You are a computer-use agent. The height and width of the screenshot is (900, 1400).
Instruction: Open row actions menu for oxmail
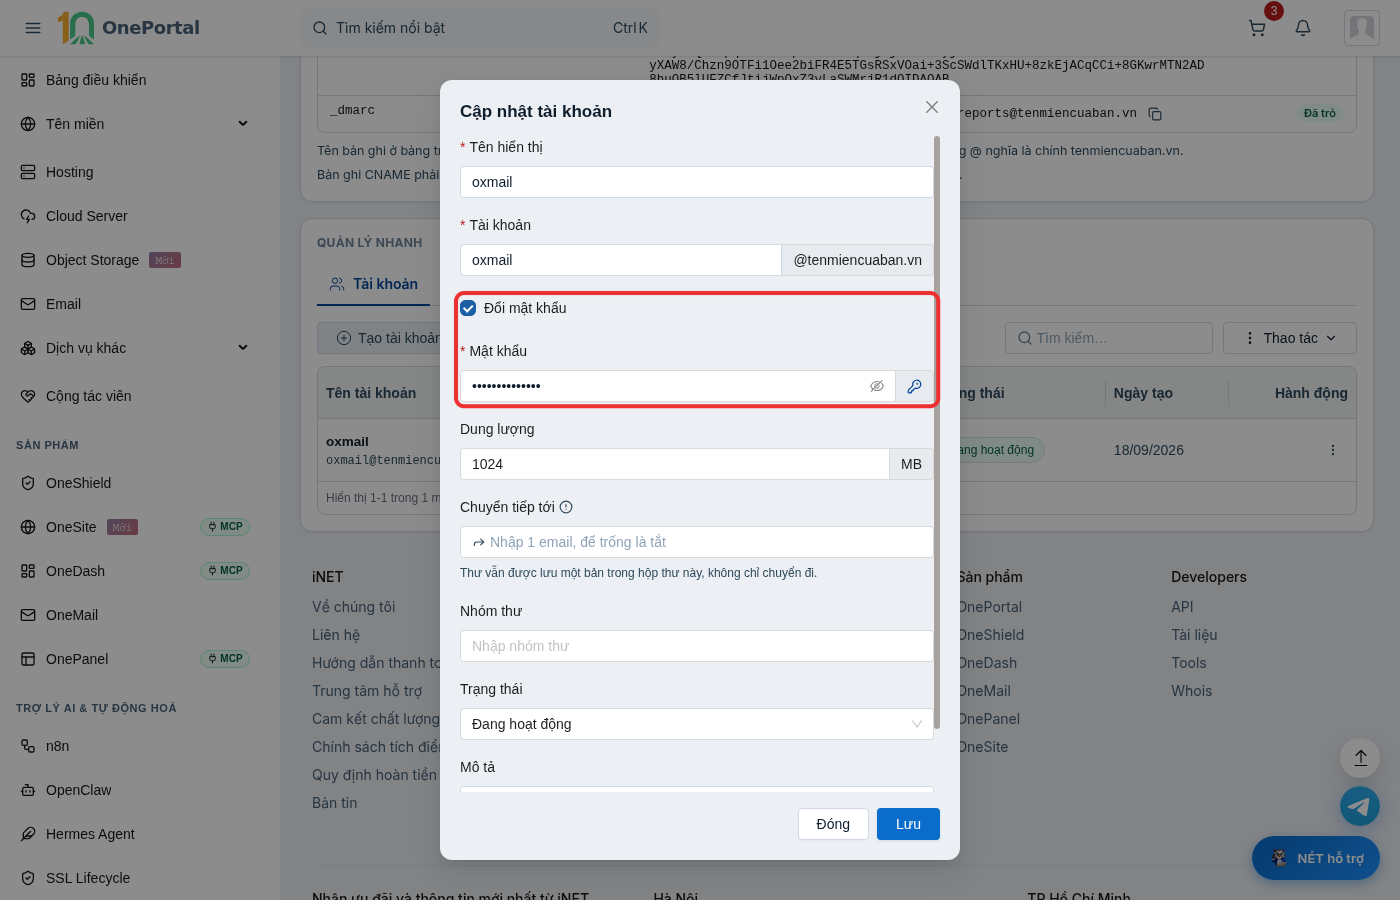(x=1332, y=450)
